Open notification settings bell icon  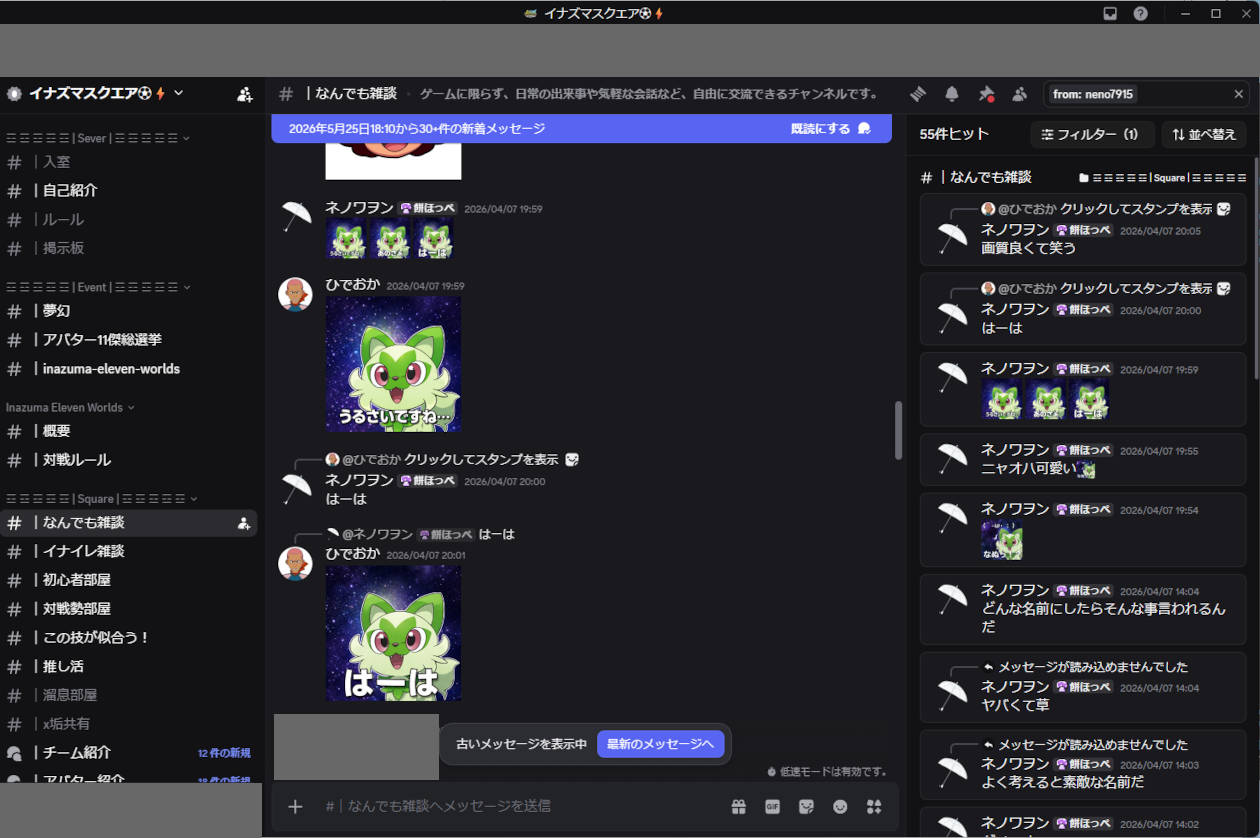952,94
